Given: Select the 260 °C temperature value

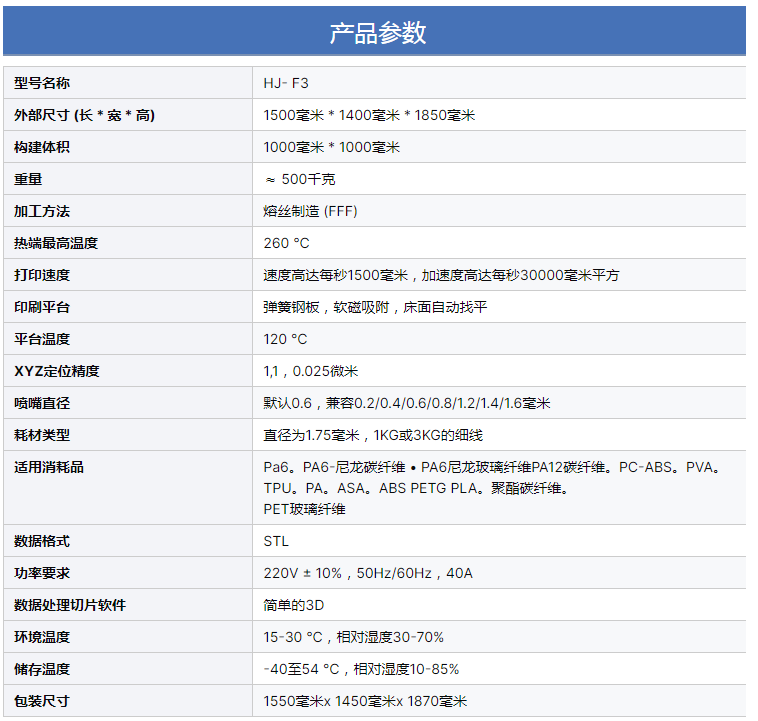Looking at the screenshot, I should 286,243.
